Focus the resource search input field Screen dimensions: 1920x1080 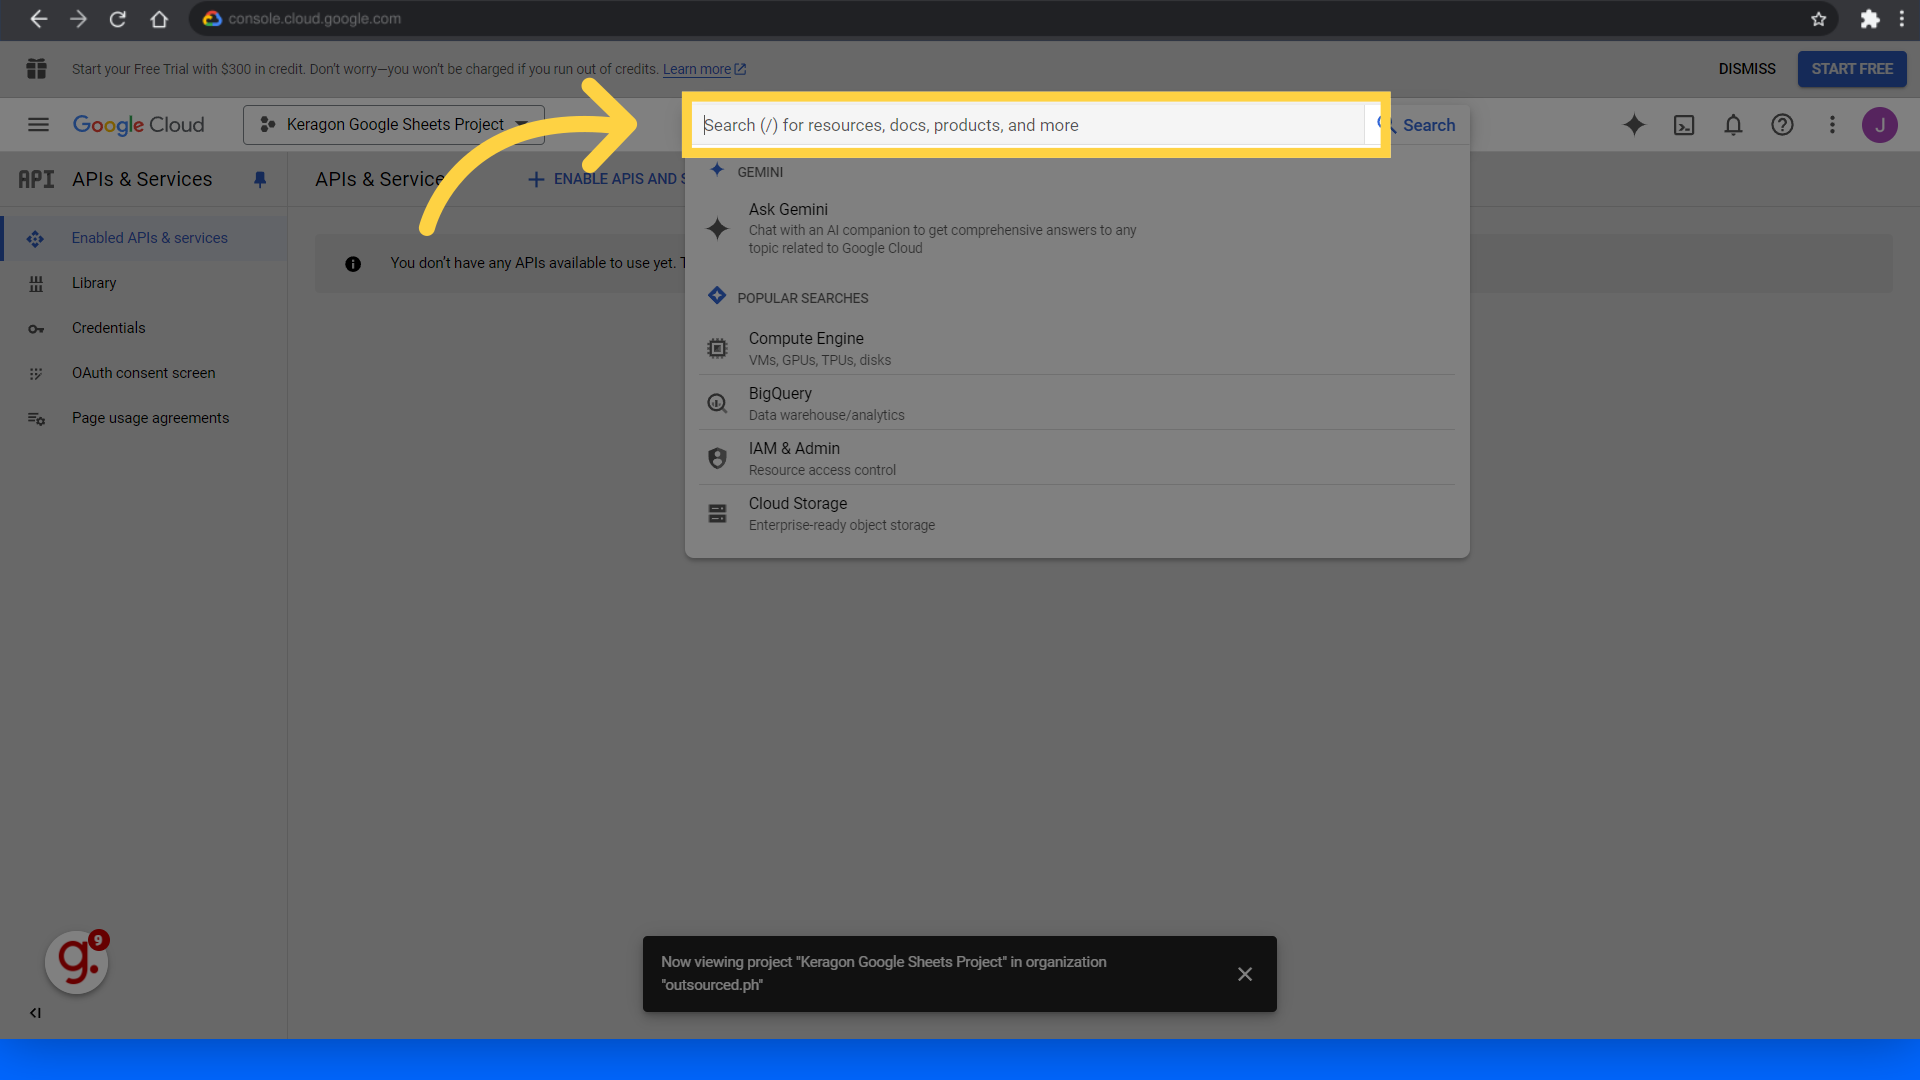point(1030,125)
